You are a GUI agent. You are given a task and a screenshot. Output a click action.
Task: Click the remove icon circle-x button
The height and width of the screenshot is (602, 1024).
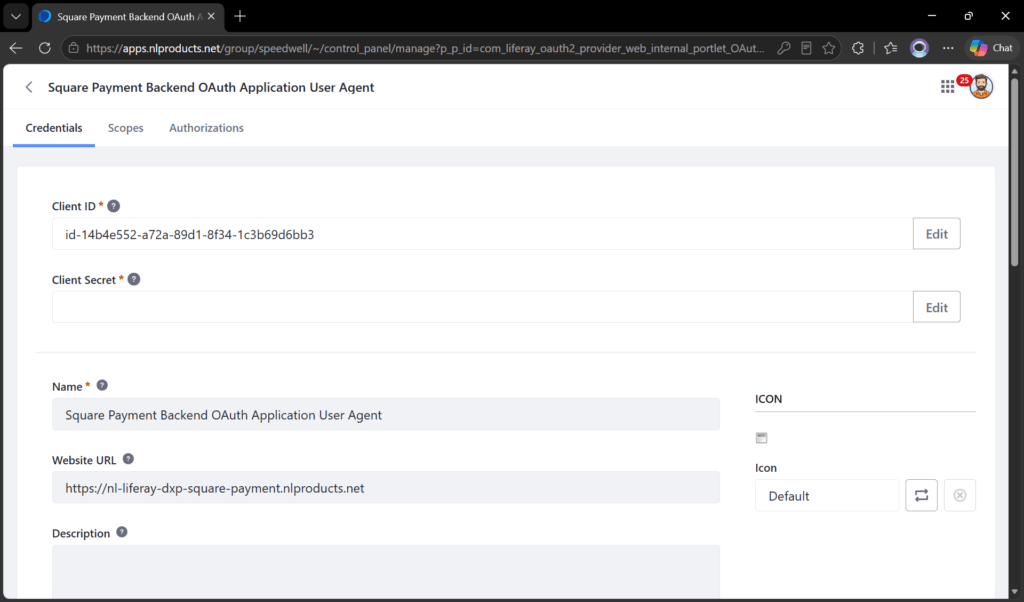pyautogui.click(x=959, y=496)
